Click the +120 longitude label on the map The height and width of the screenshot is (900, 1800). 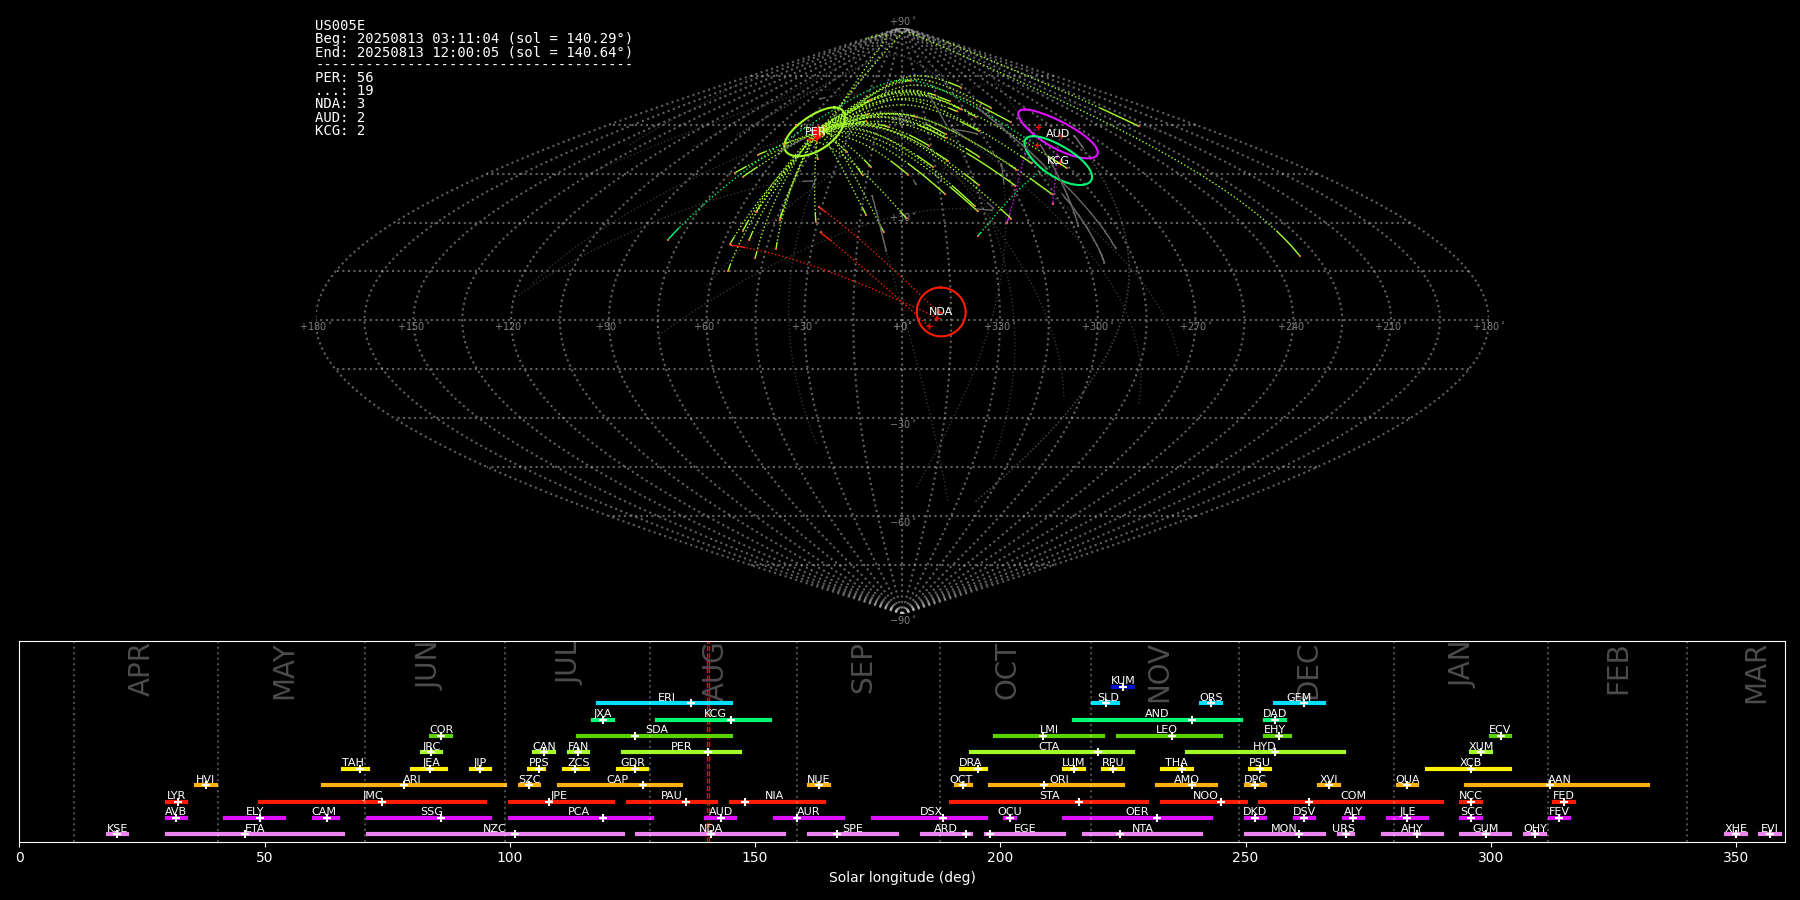coord(508,327)
